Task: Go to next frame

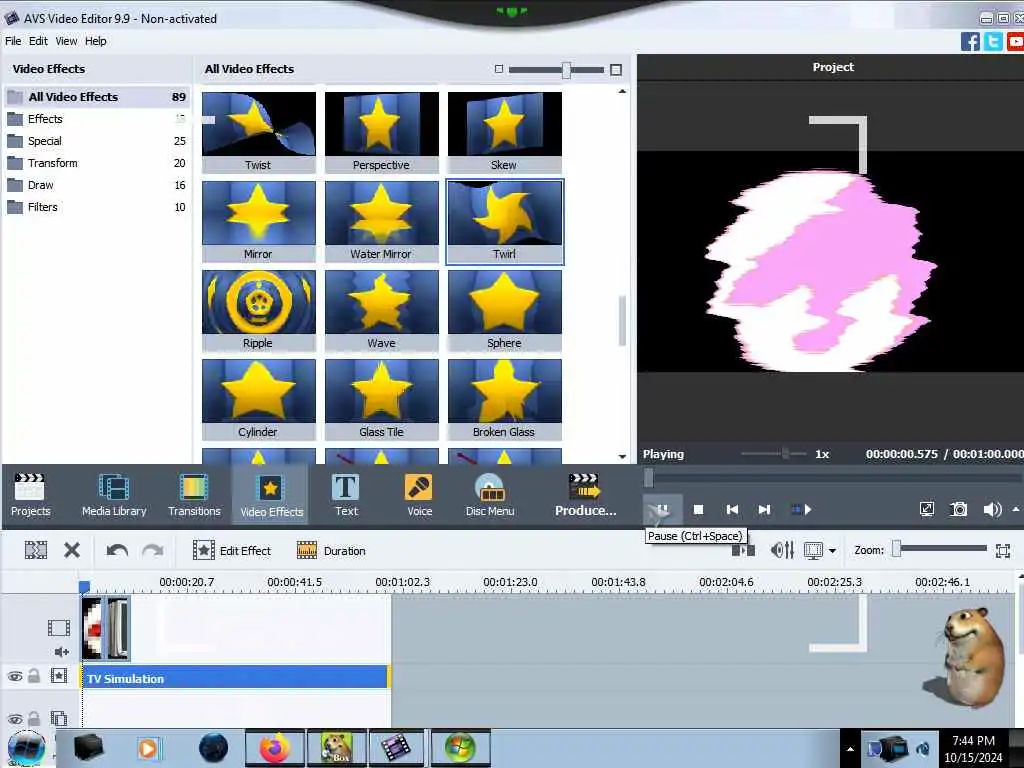Action: coord(764,509)
